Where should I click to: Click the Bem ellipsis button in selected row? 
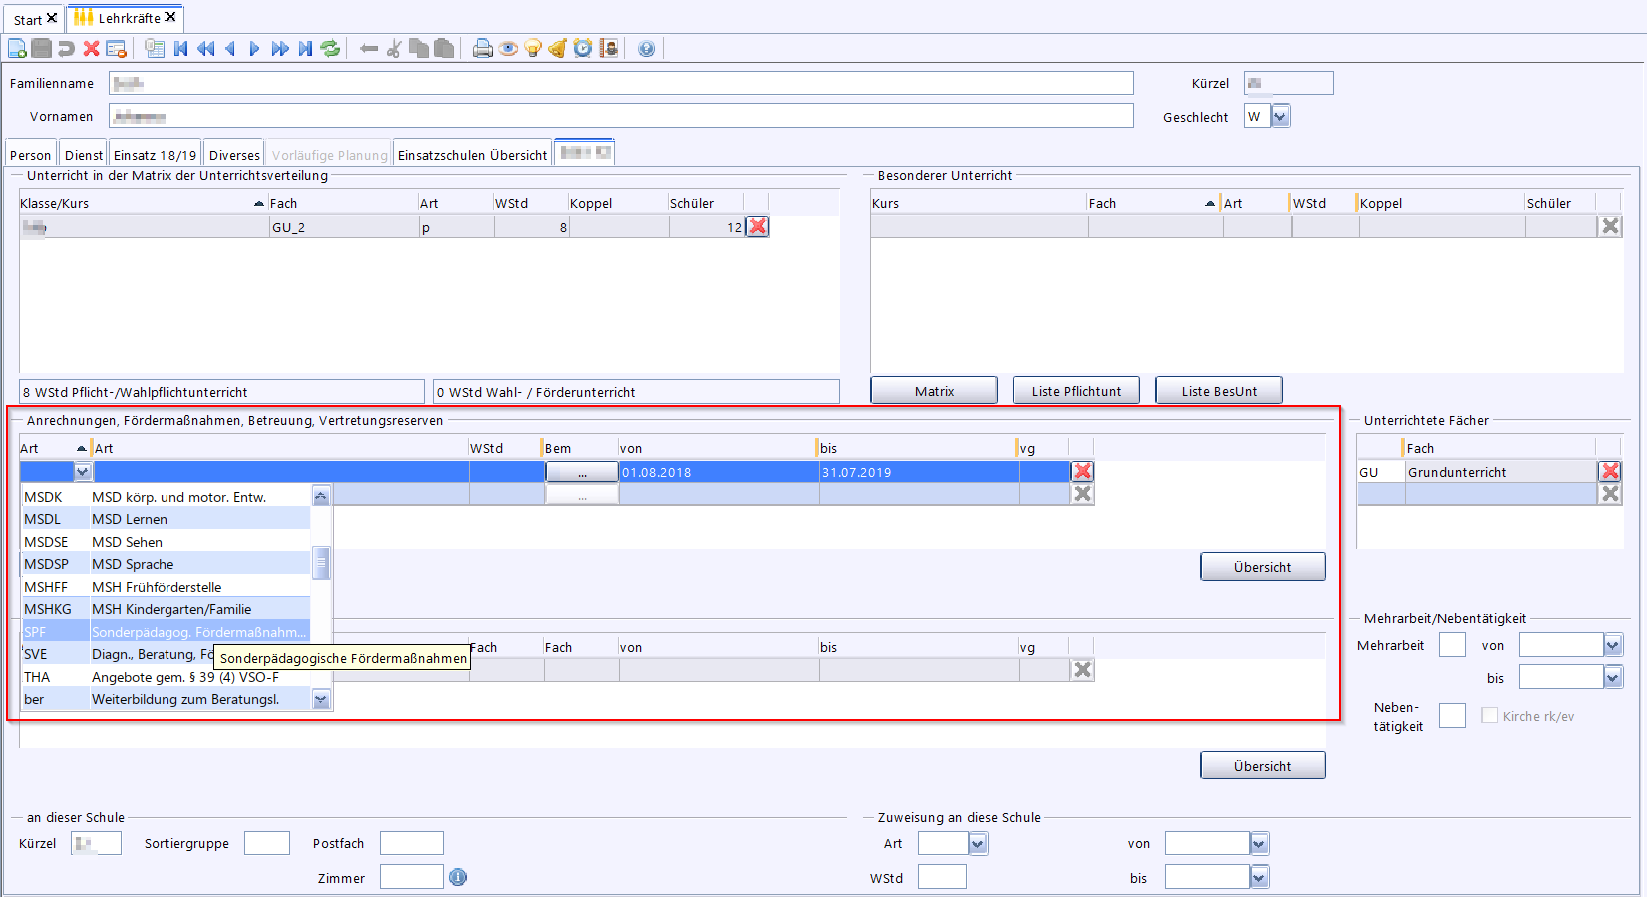[x=582, y=472]
